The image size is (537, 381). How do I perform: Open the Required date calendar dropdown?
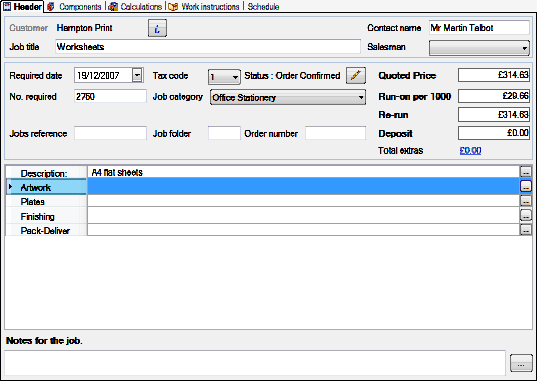click(137, 75)
